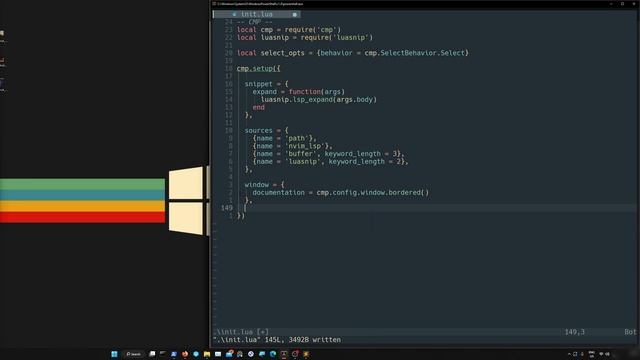Screen dimensions: 640x360
Task: Click the pink 'end' keyword
Action: click(x=258, y=107)
